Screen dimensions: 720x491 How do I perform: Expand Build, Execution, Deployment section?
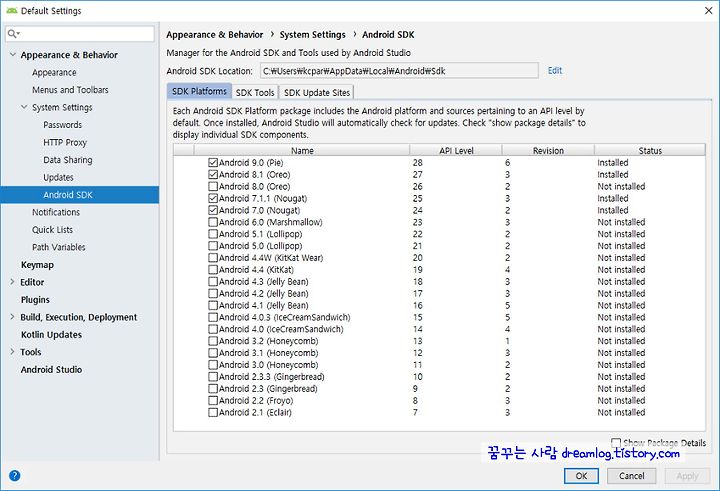[12, 317]
